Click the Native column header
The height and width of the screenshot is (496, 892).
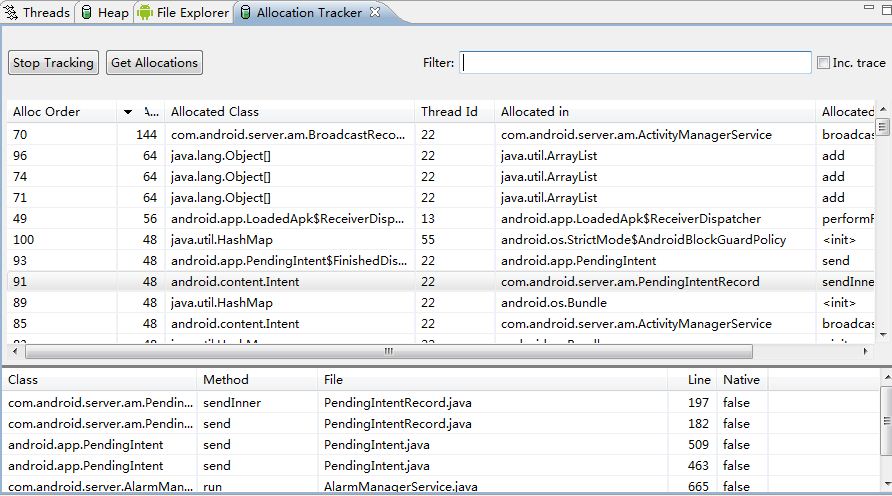[742, 380]
